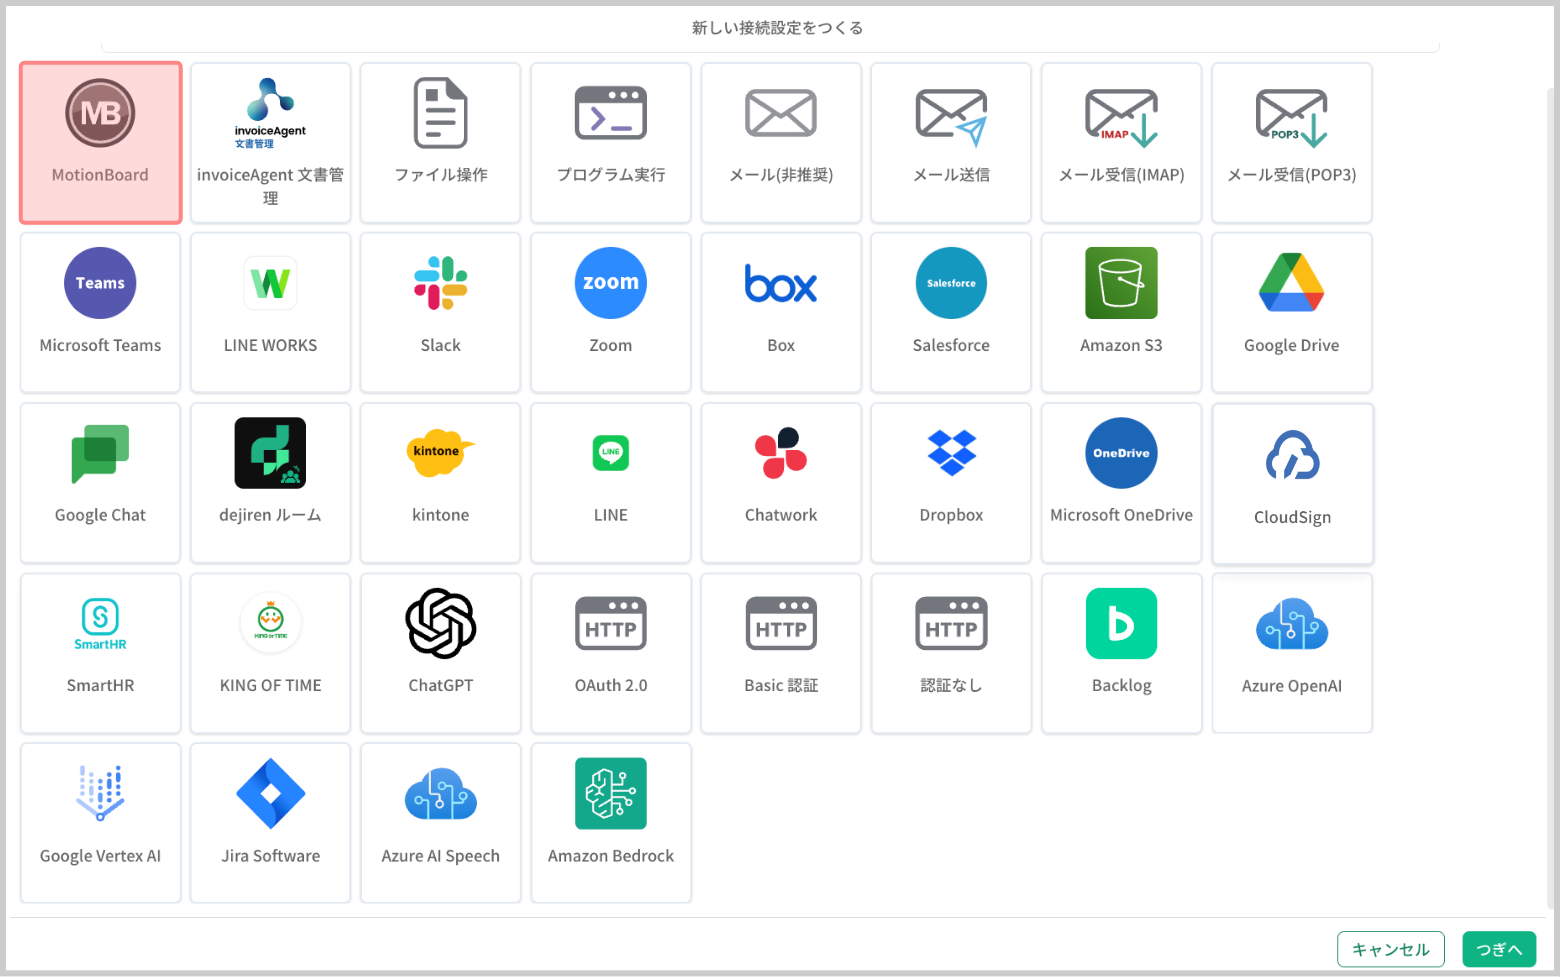
Task: Select the OAuth 2.0 HTTP tile
Action: (611, 653)
